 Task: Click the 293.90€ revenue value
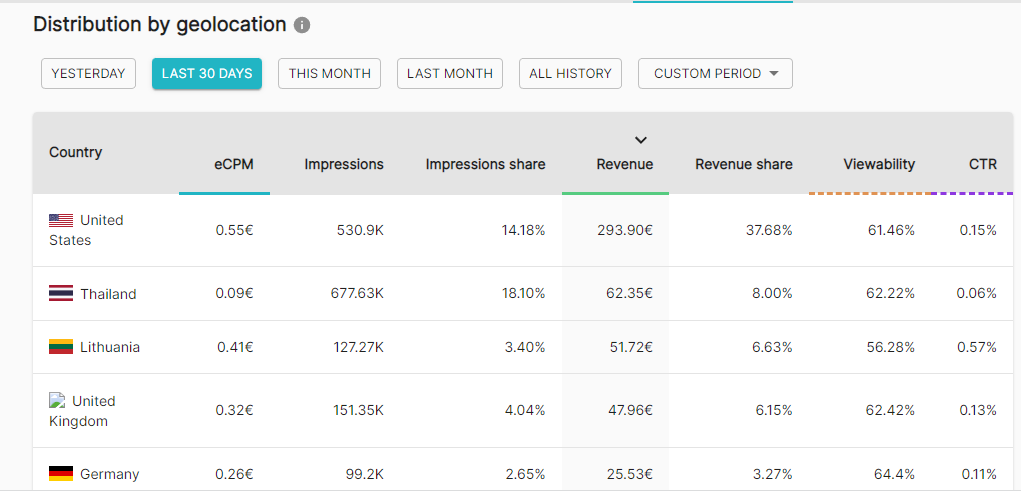[625, 230]
